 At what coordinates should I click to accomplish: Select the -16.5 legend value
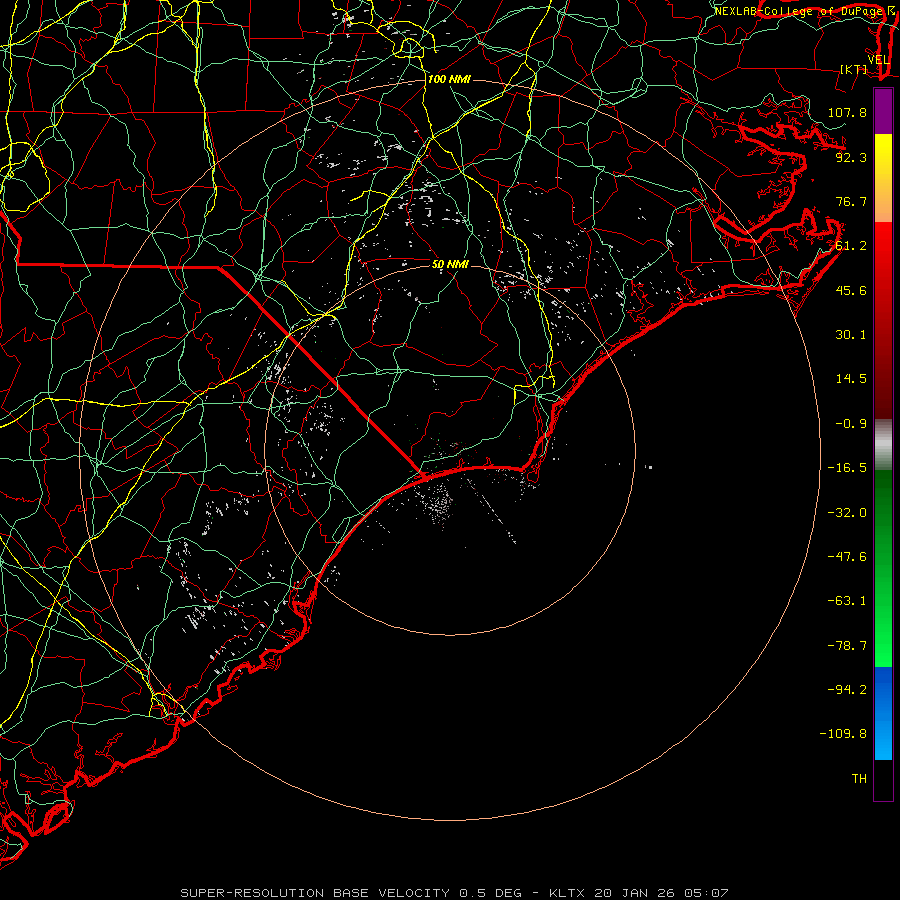(x=847, y=468)
